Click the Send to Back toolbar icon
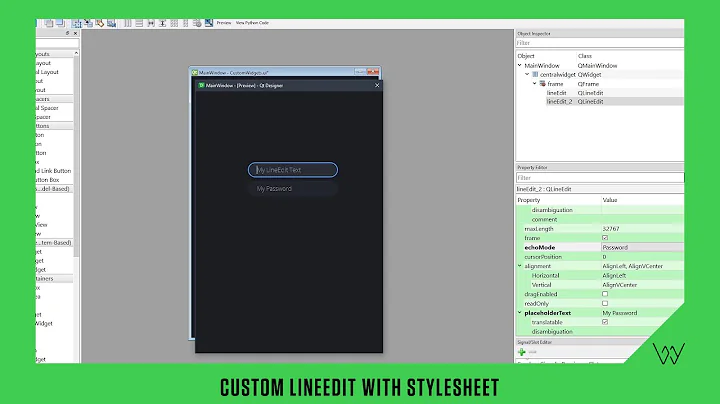Image resolution: width=720 pixels, height=404 pixels. click(49, 23)
